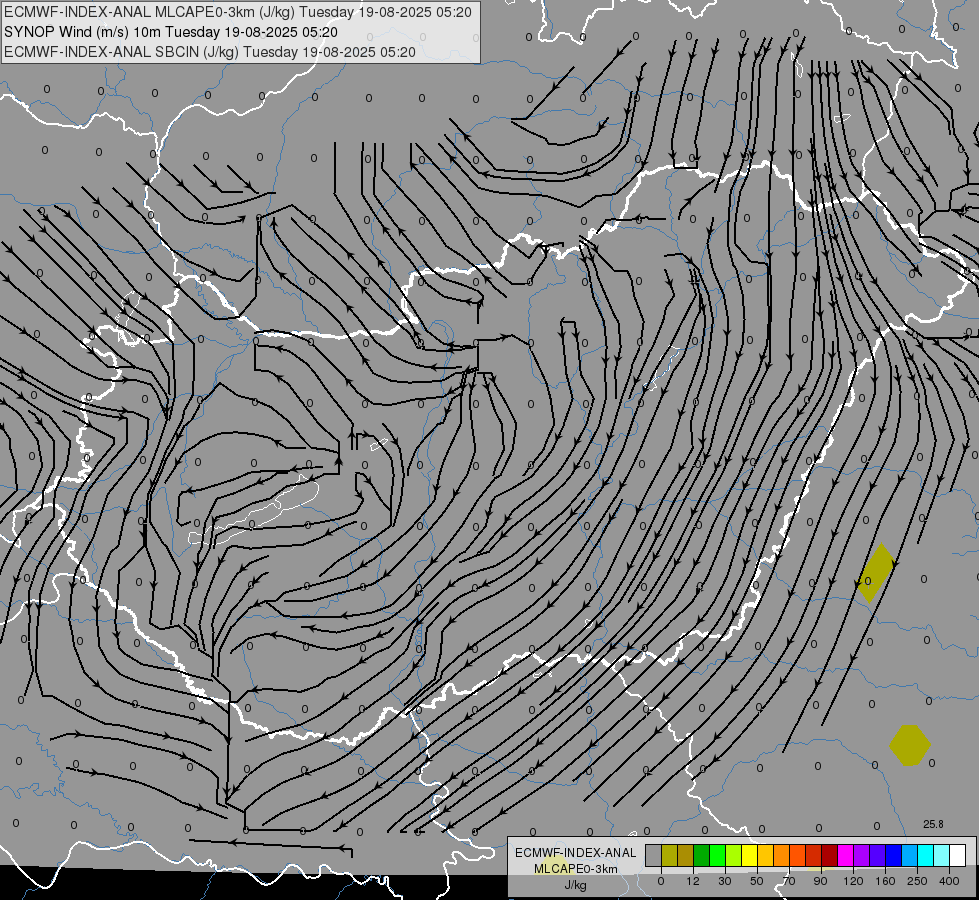Click the '0' tick label on the color scale
Image resolution: width=979 pixels, height=900 pixels.
coord(661,881)
